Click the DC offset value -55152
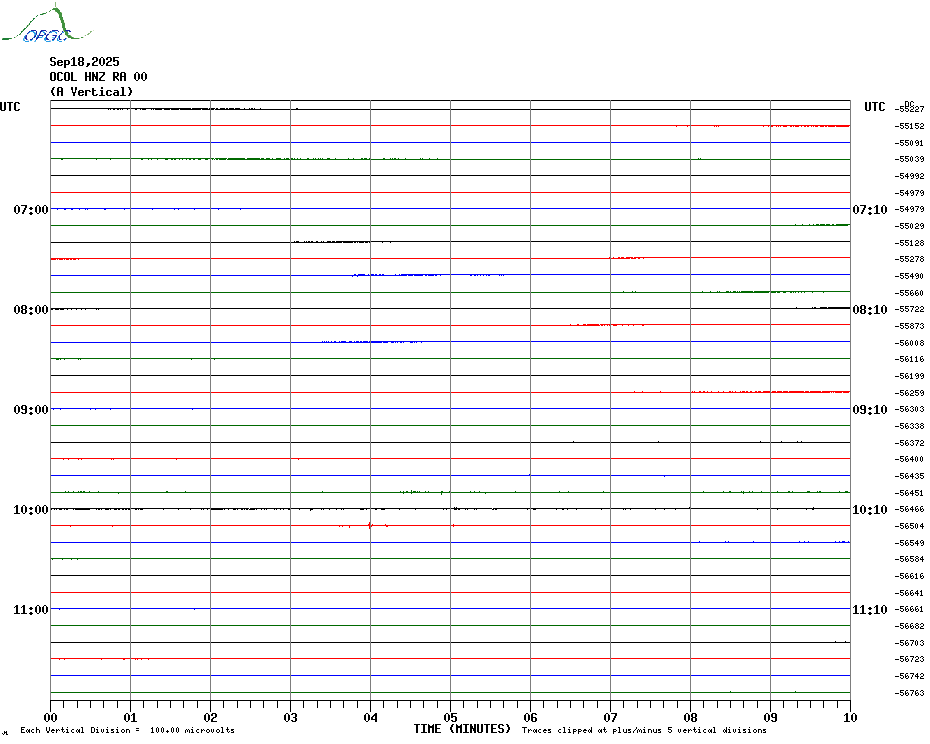930x744 pixels. click(910, 126)
